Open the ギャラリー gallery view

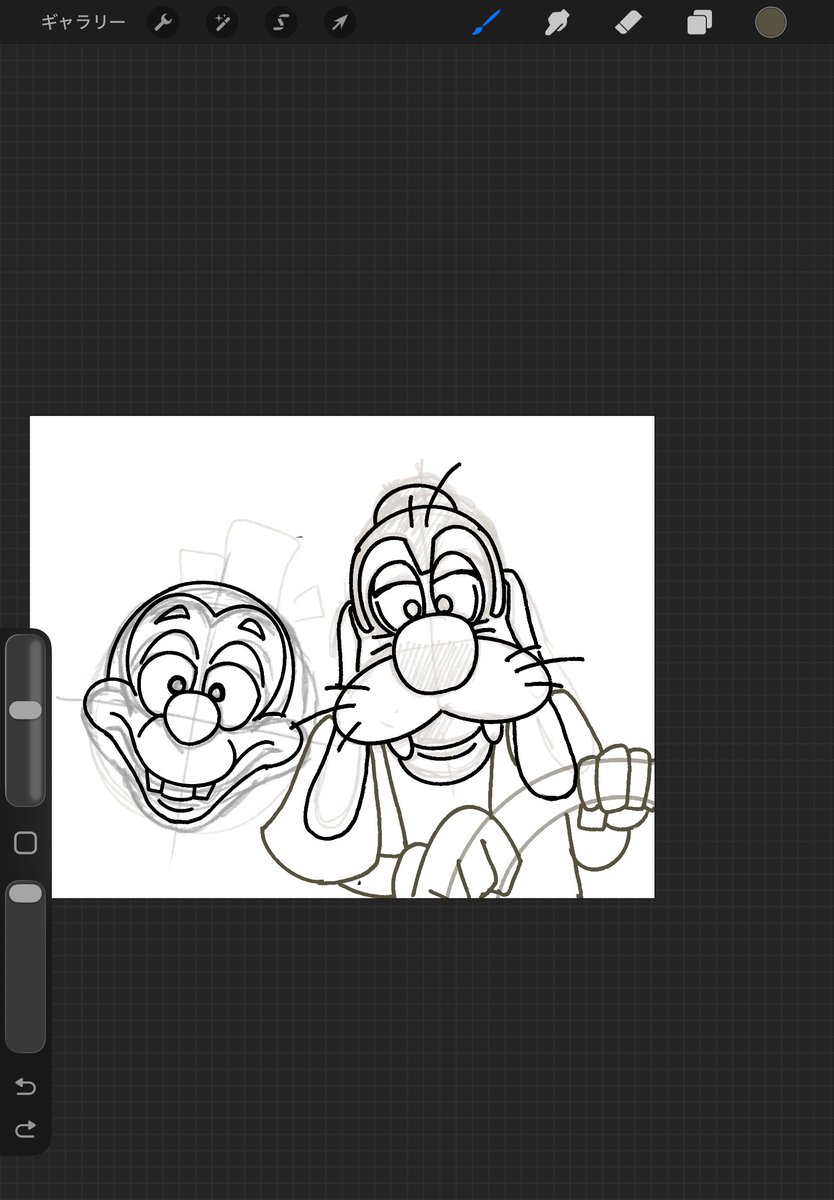(x=83, y=22)
